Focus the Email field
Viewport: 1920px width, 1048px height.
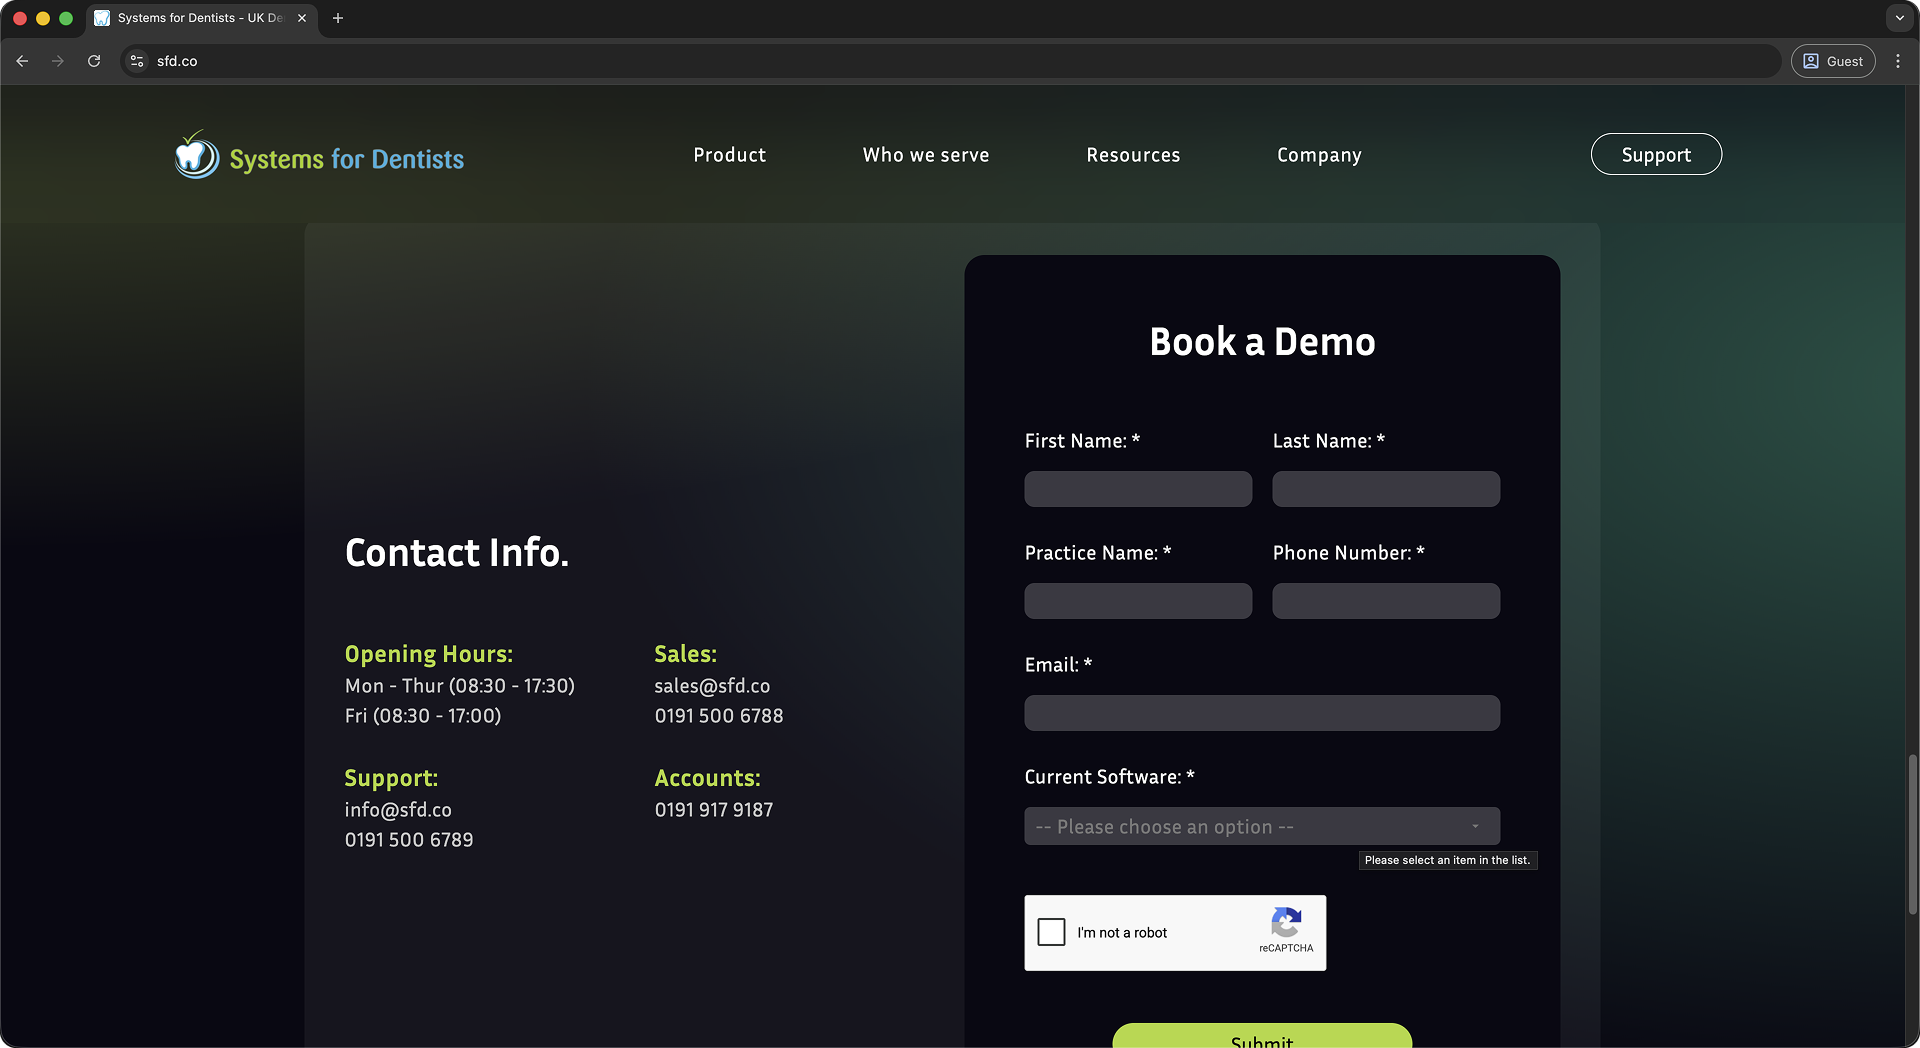(1262, 713)
